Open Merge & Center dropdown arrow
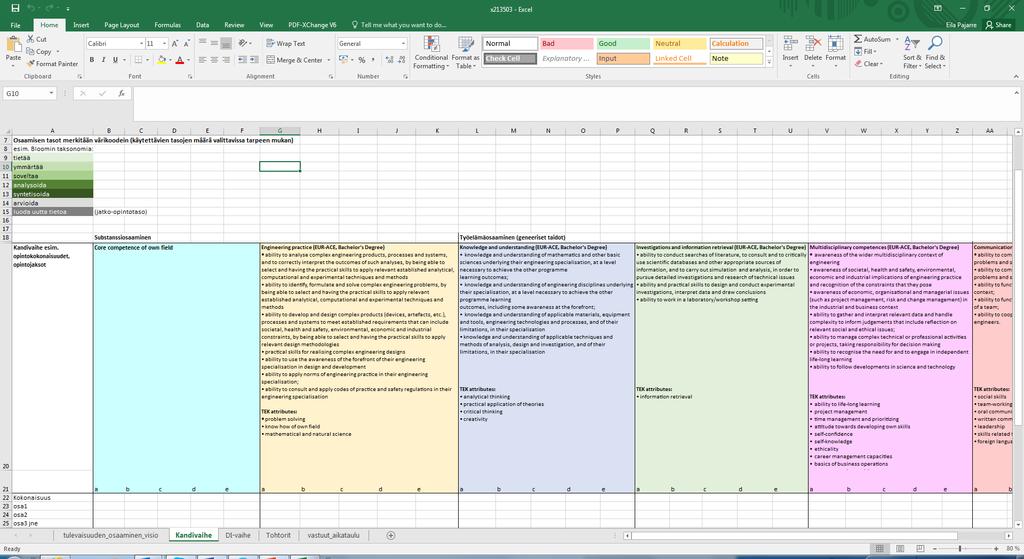 pos(328,59)
